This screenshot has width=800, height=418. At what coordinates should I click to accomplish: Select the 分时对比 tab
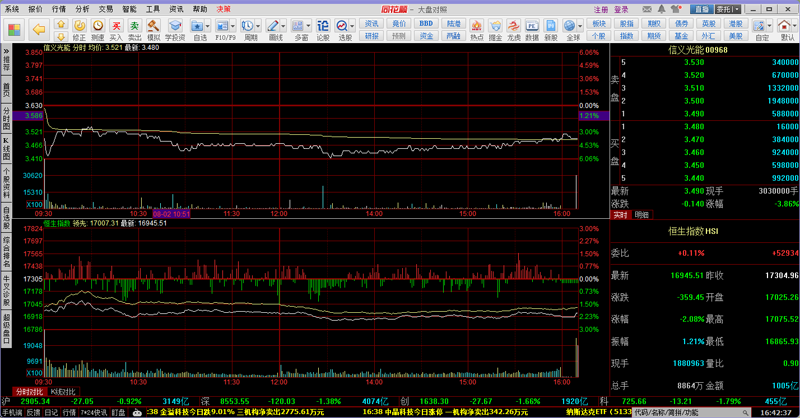[29, 392]
